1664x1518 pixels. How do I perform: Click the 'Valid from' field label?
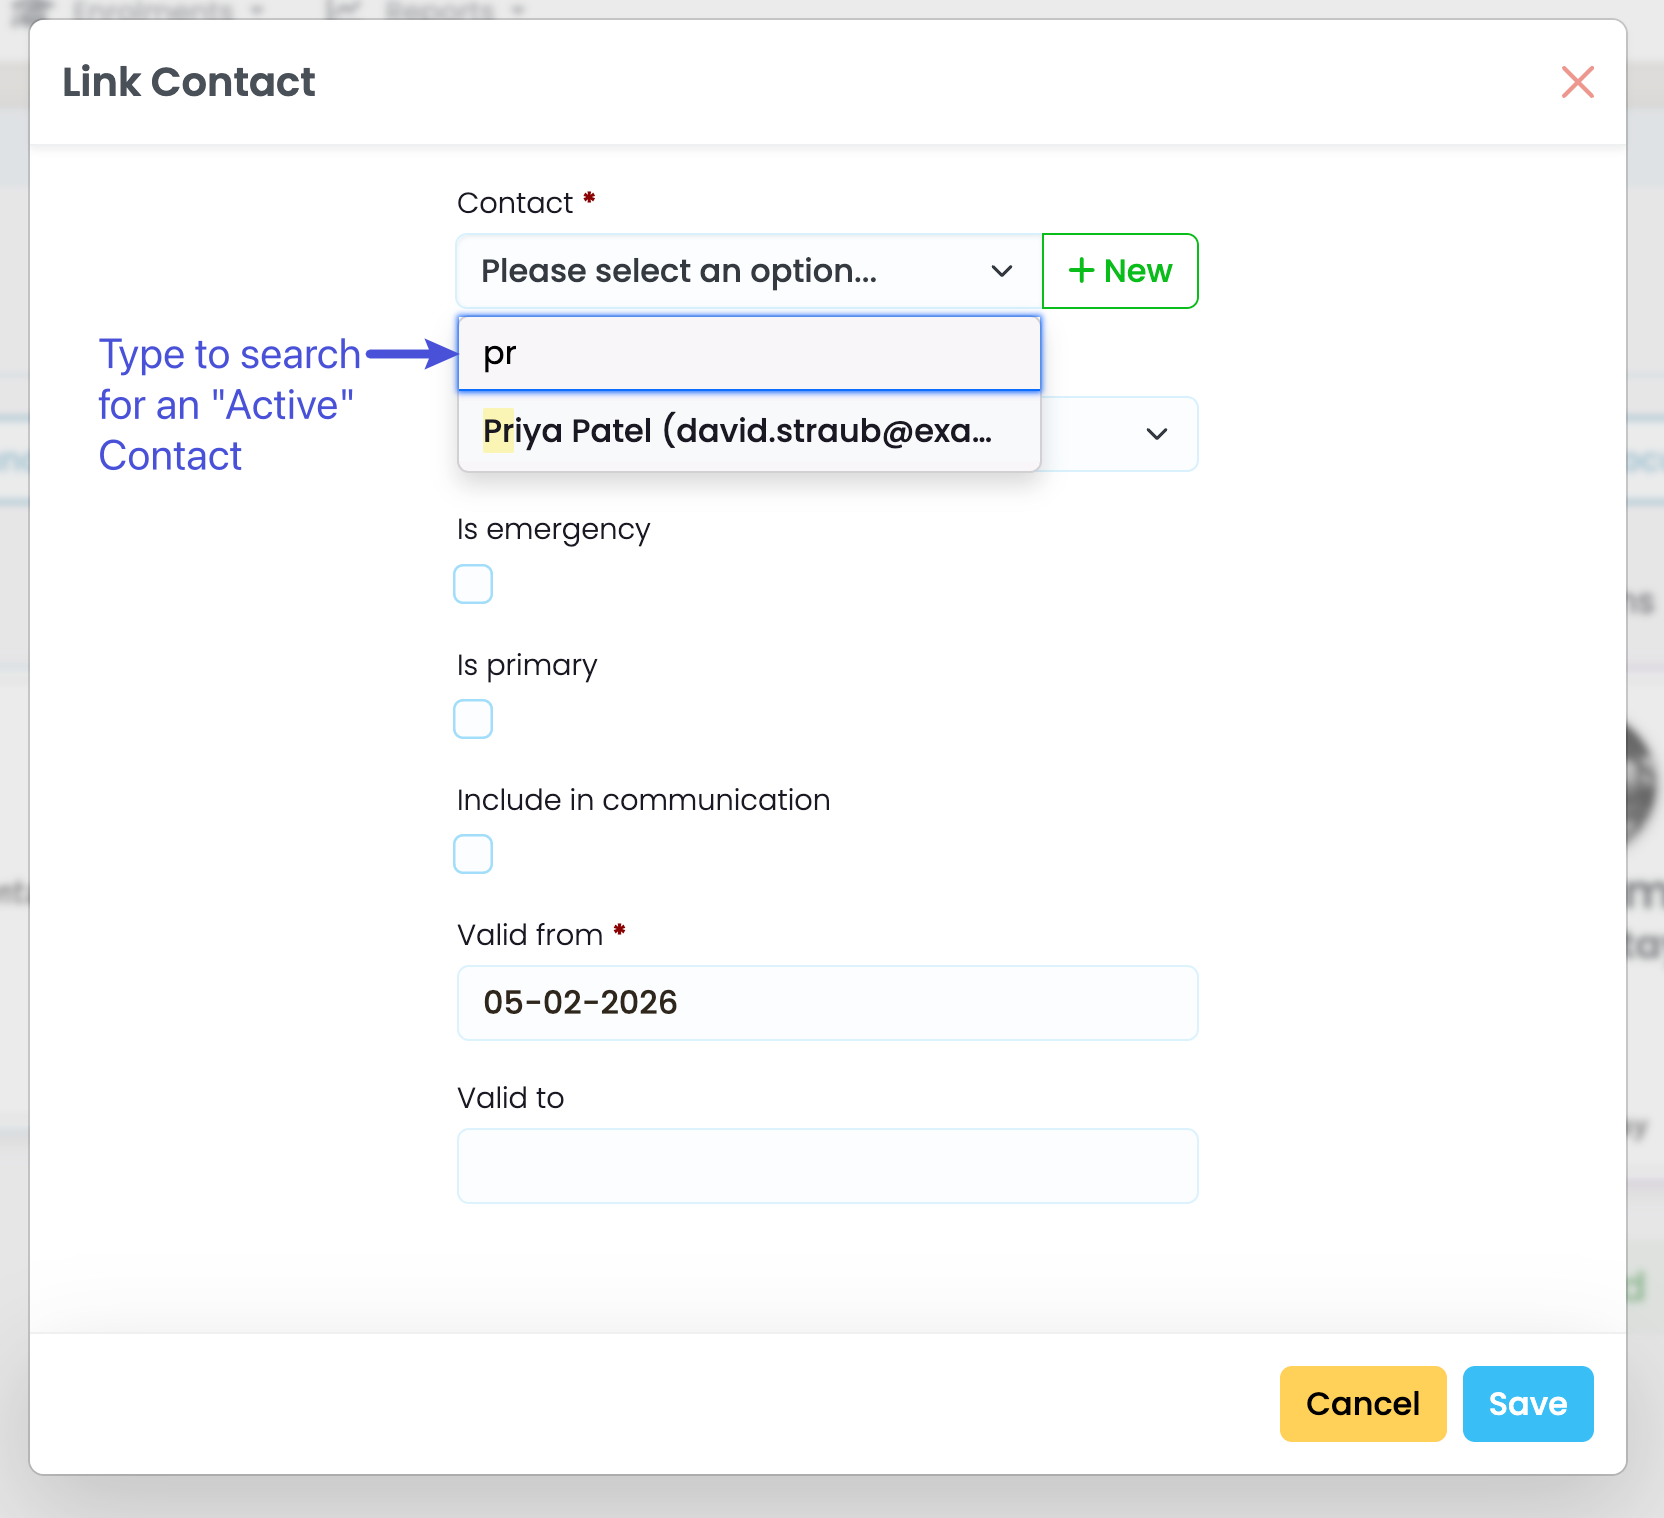pyautogui.click(x=530, y=935)
